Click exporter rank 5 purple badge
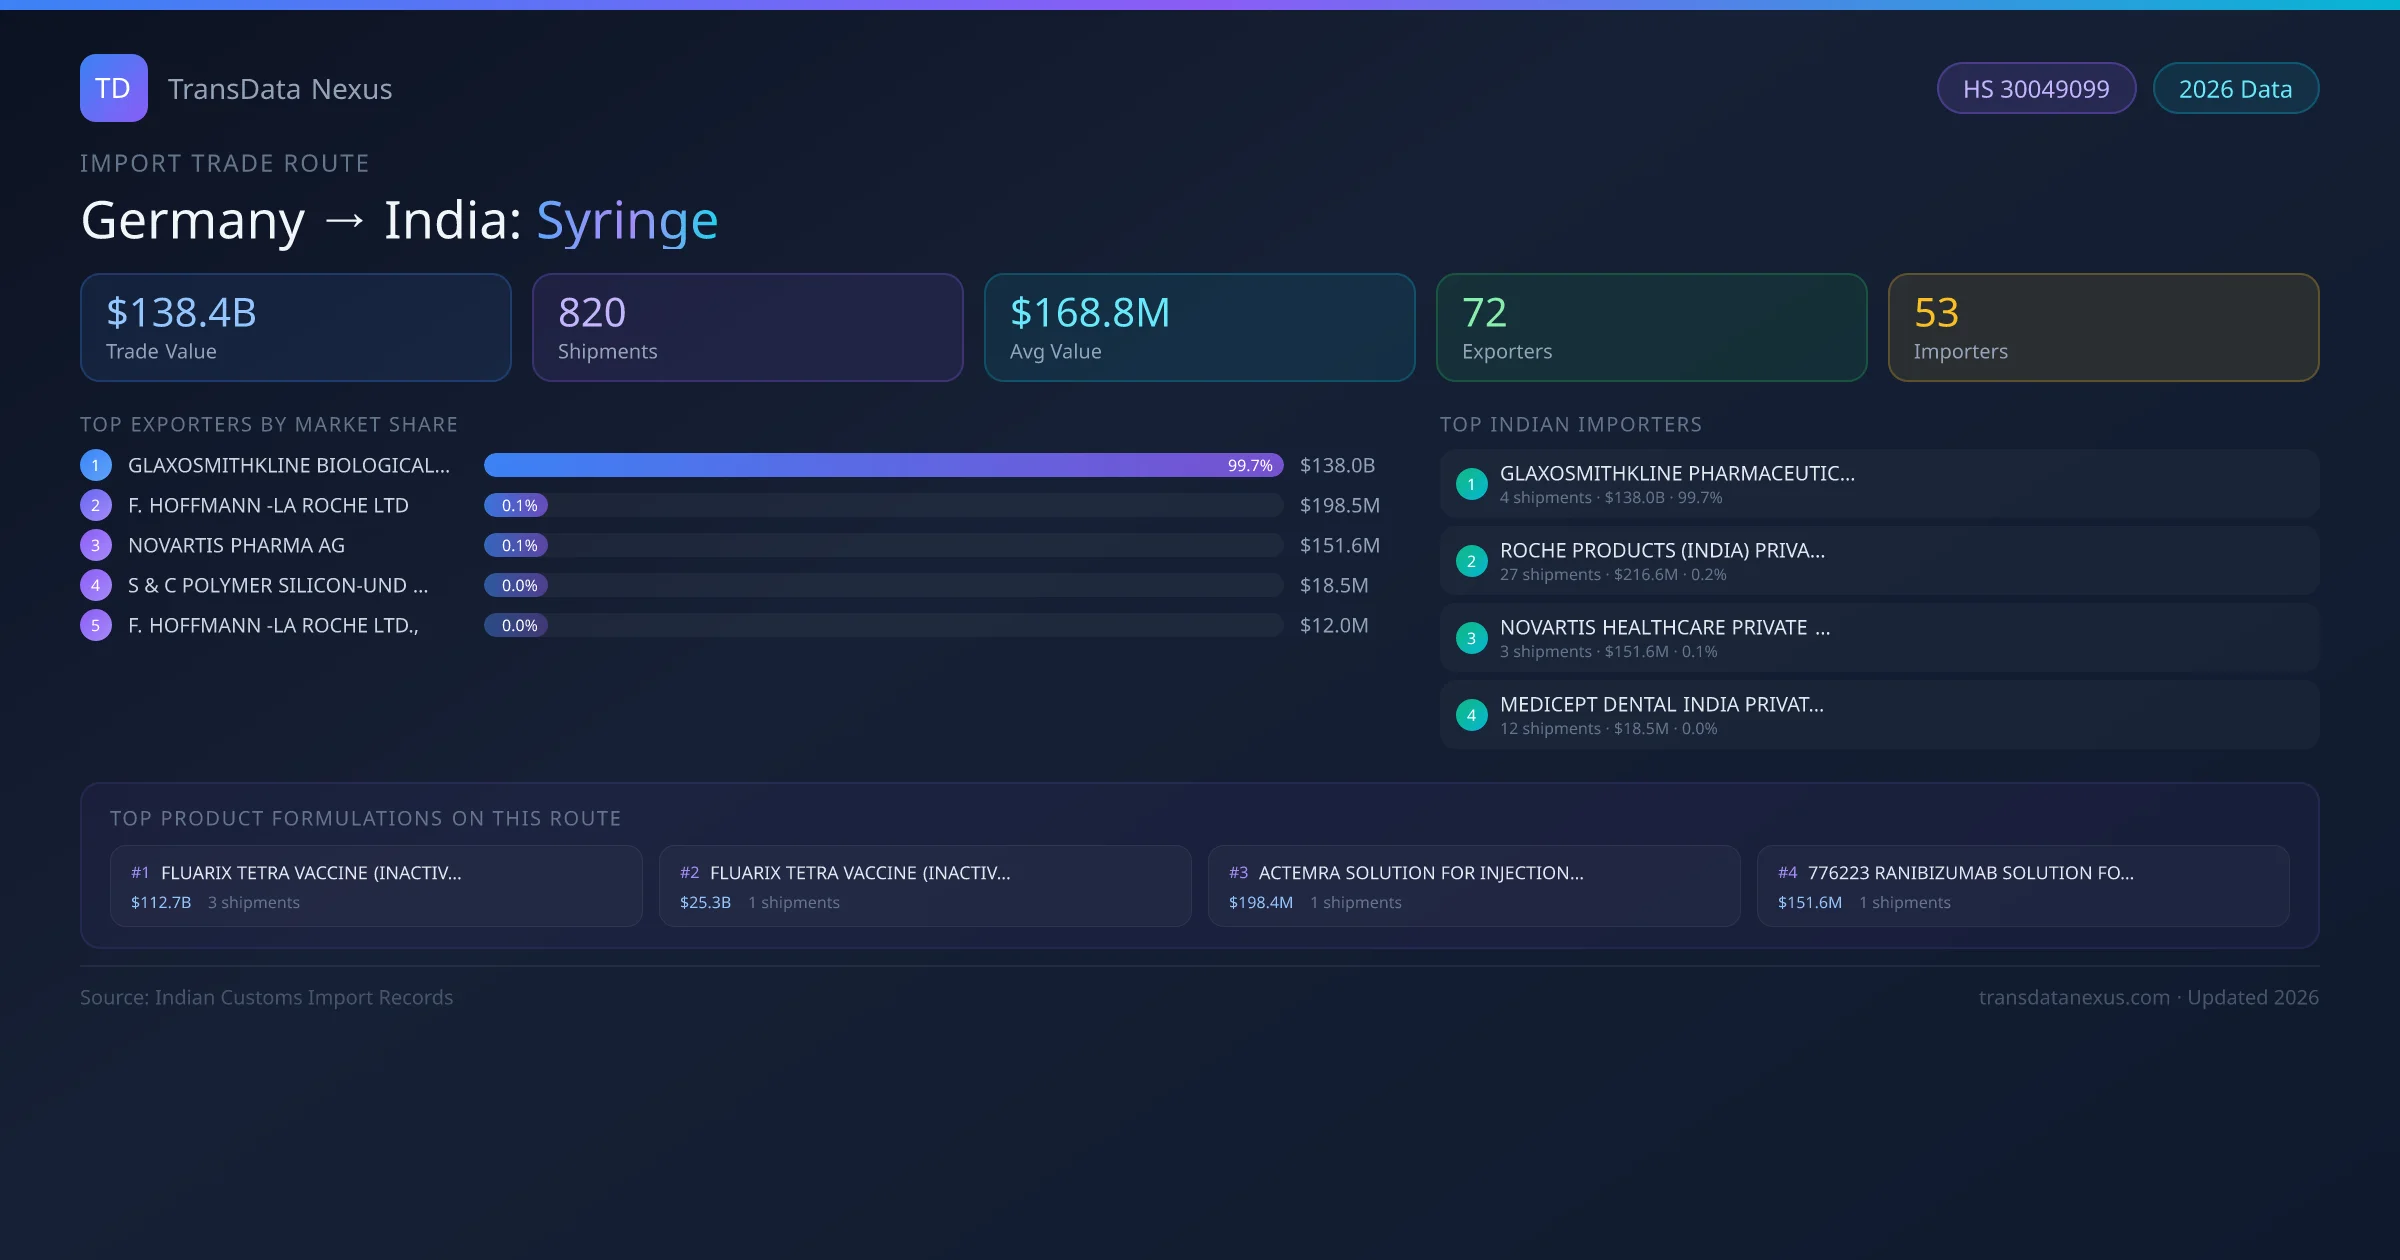 tap(95, 625)
